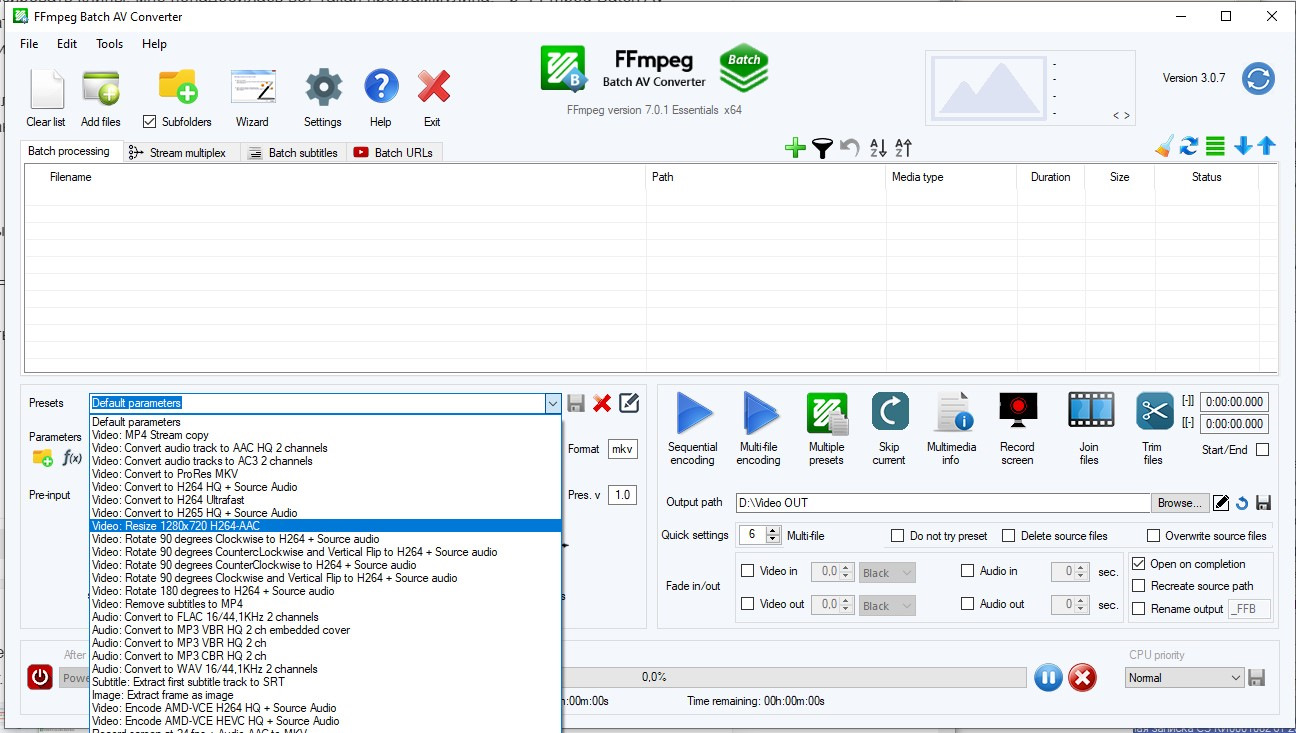The width and height of the screenshot is (1296, 733).
Task: Start Multi-file encoding
Action: click(759, 413)
